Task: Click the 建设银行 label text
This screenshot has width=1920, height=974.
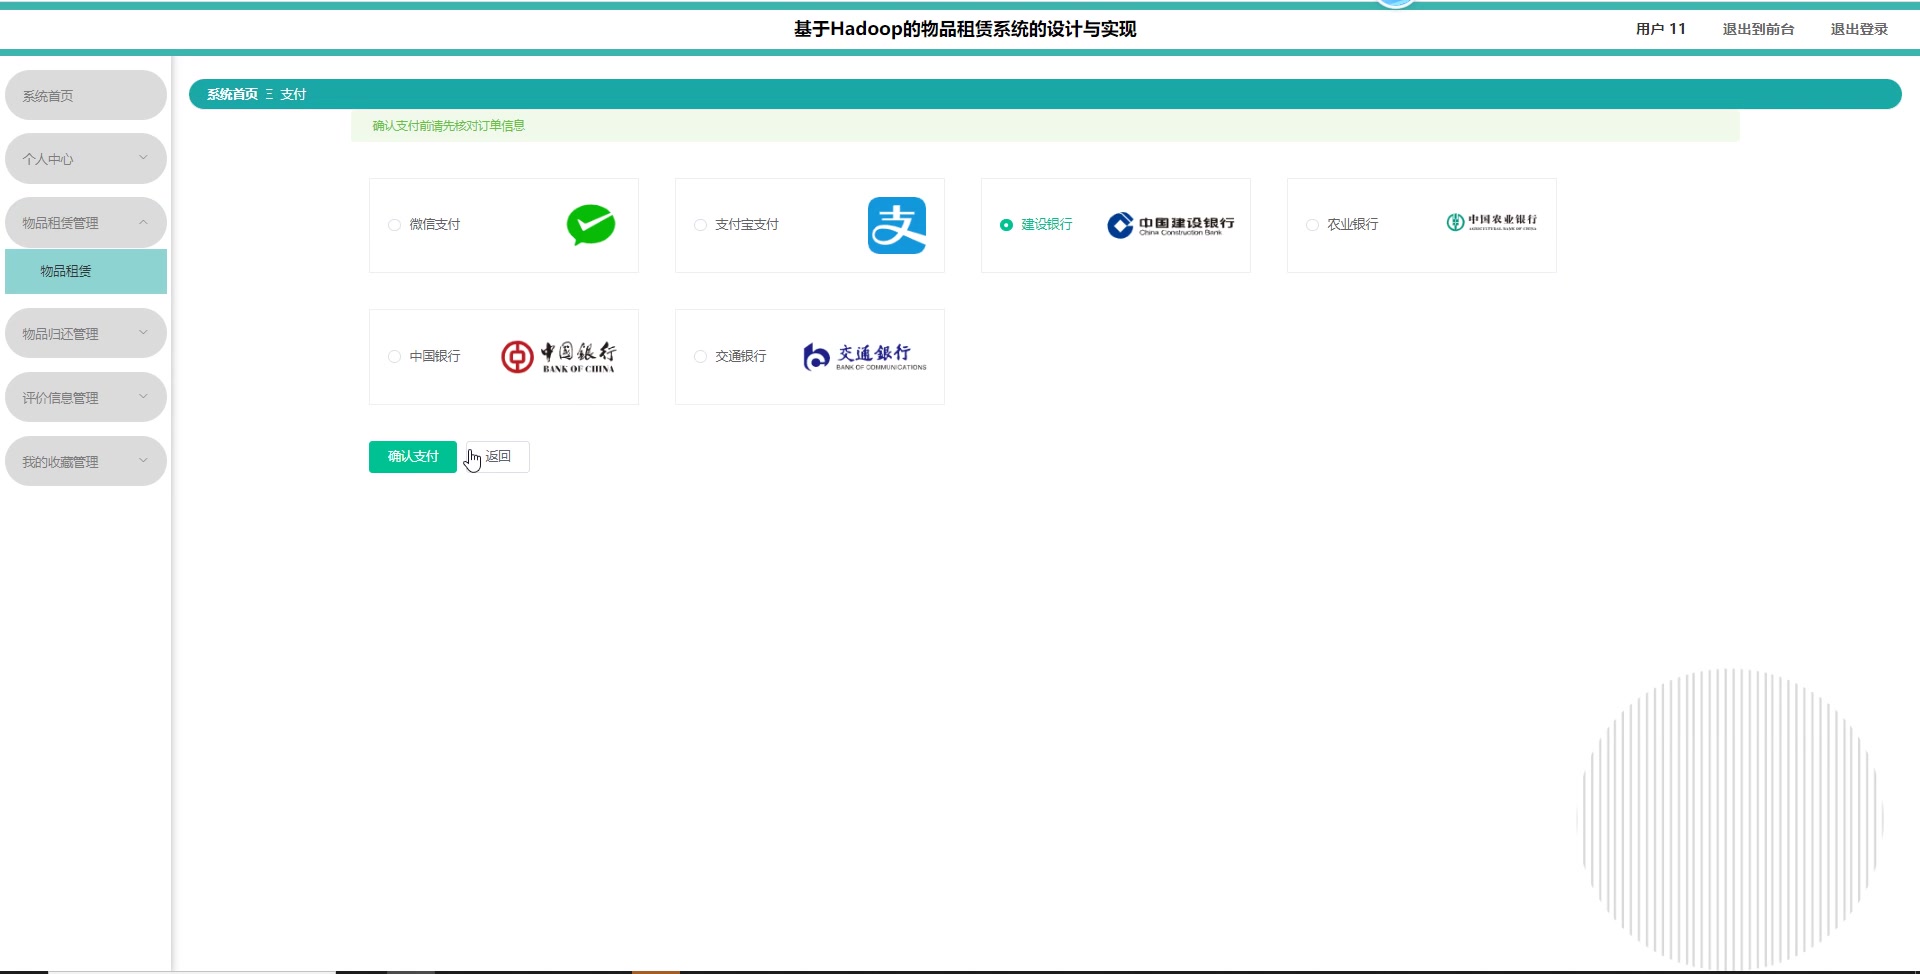Action: point(1047,225)
